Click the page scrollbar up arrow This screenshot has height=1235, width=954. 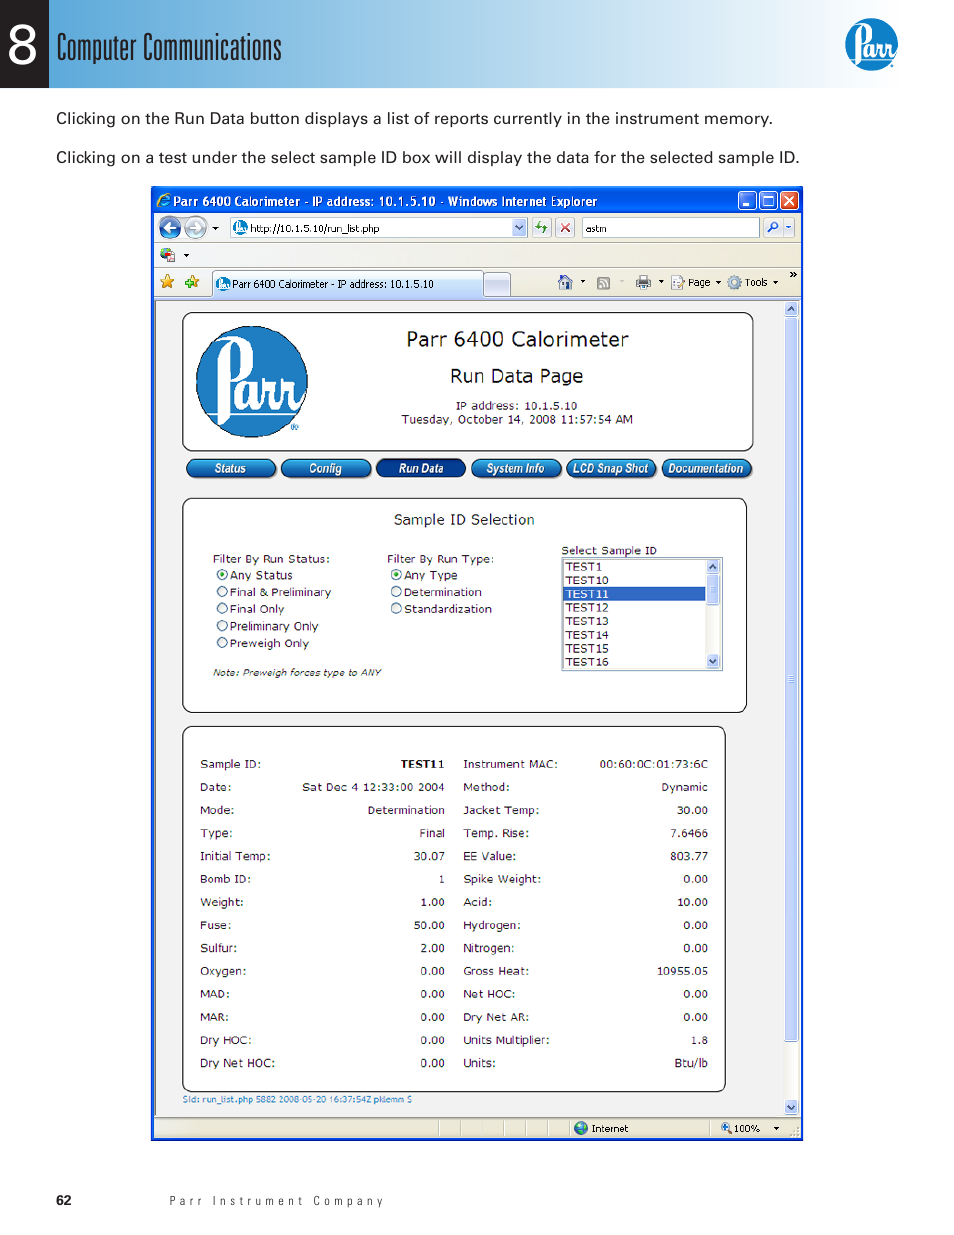coord(791,309)
